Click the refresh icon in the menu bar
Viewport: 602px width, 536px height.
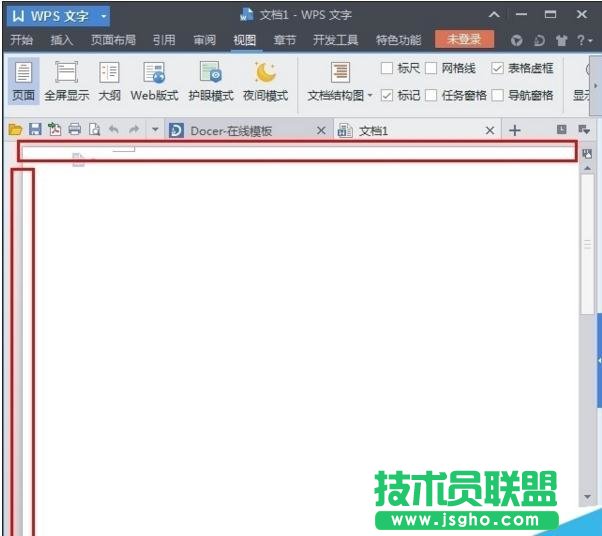(539, 40)
